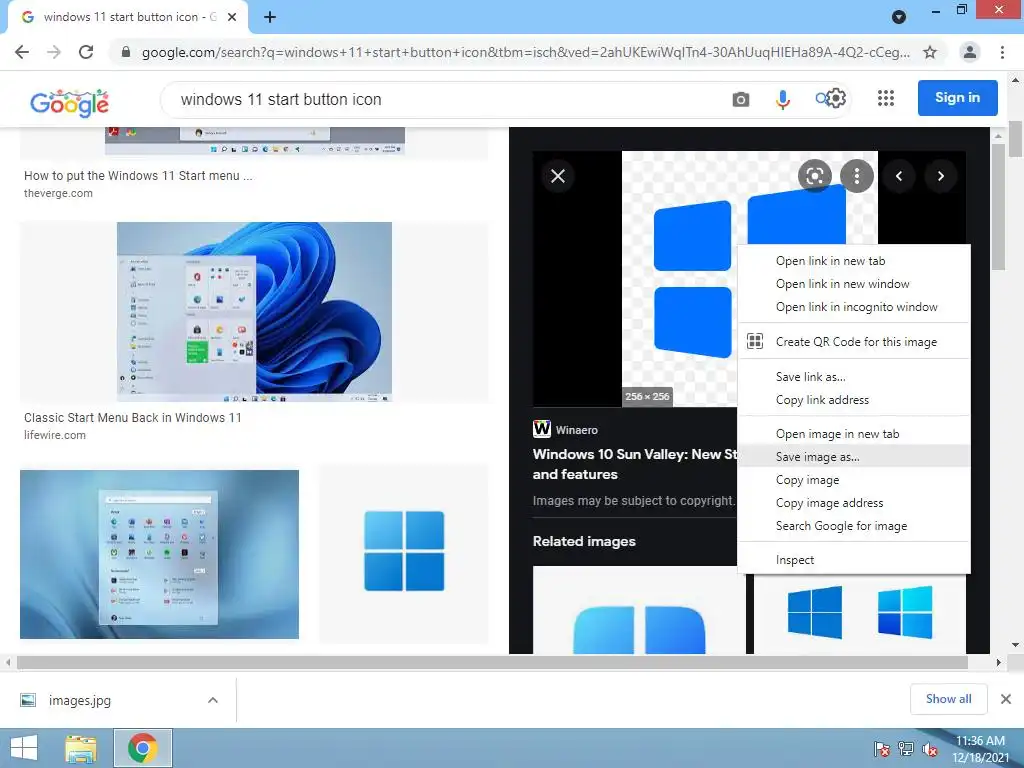Select Open link in new window

854,283
